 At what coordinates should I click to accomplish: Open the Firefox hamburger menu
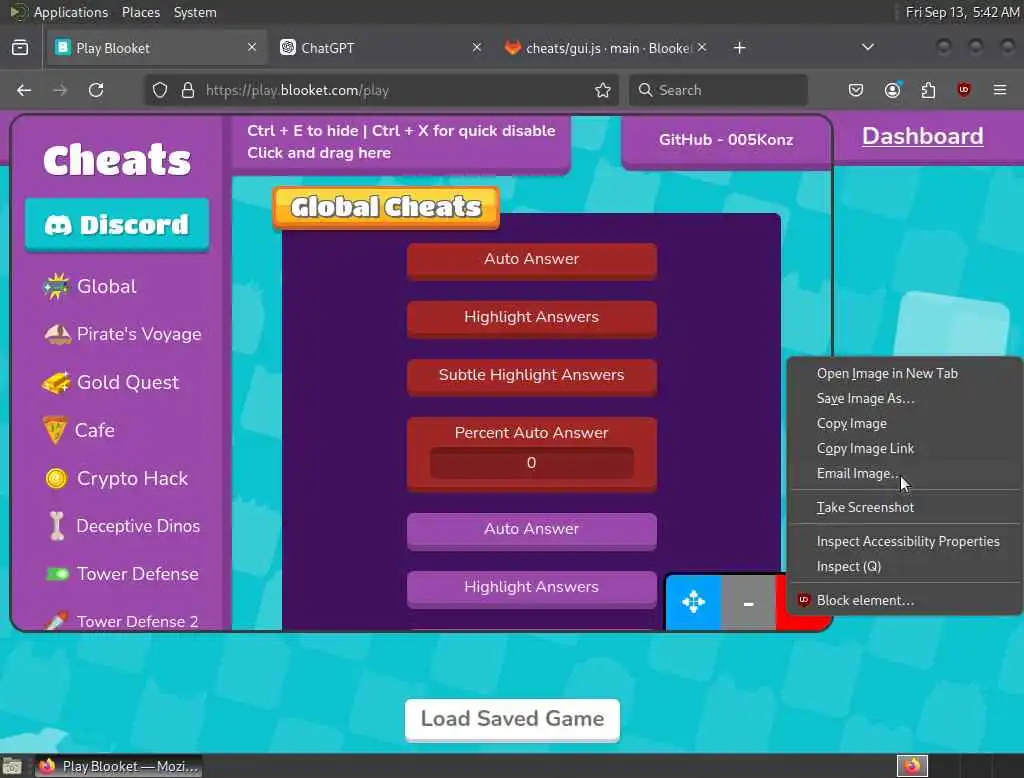(x=1000, y=90)
